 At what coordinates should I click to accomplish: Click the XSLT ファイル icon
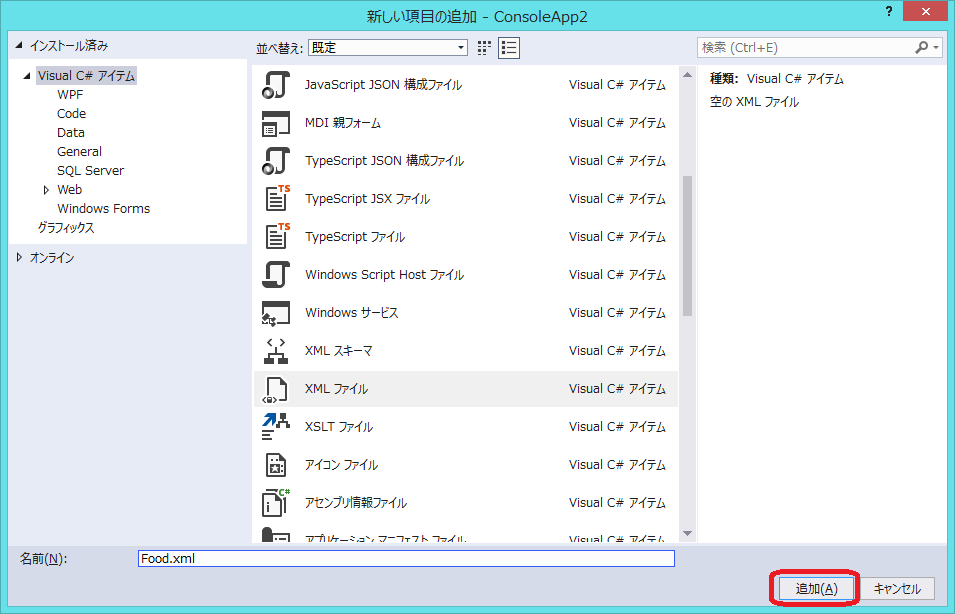(x=276, y=426)
